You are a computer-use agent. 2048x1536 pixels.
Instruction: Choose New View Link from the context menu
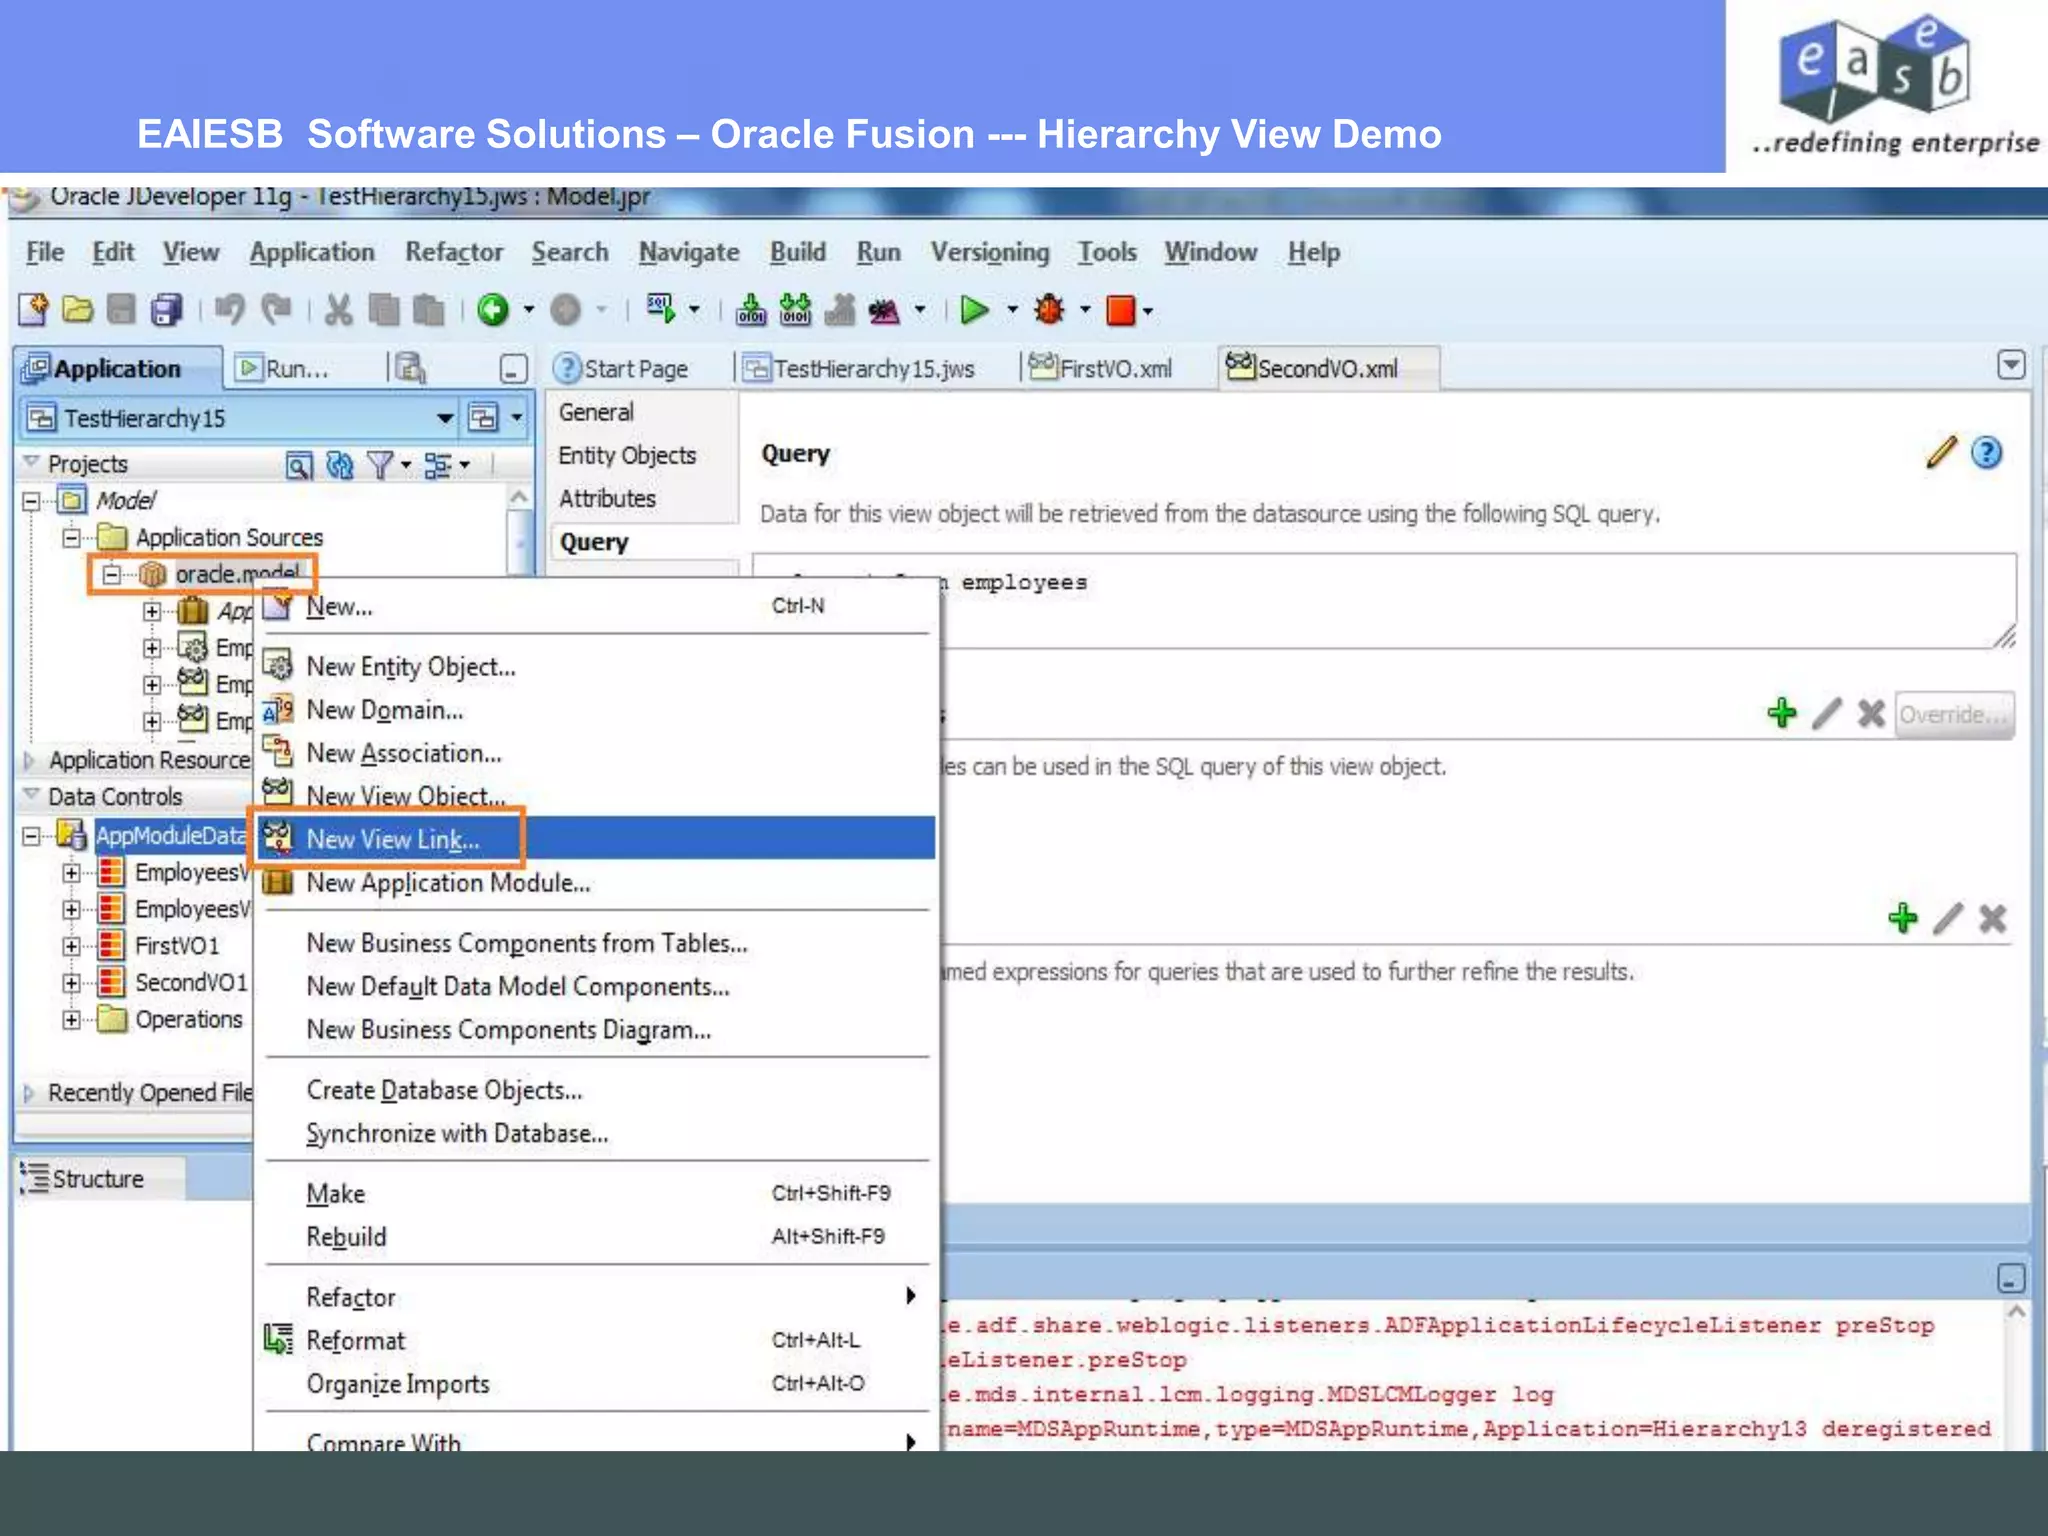pyautogui.click(x=597, y=838)
